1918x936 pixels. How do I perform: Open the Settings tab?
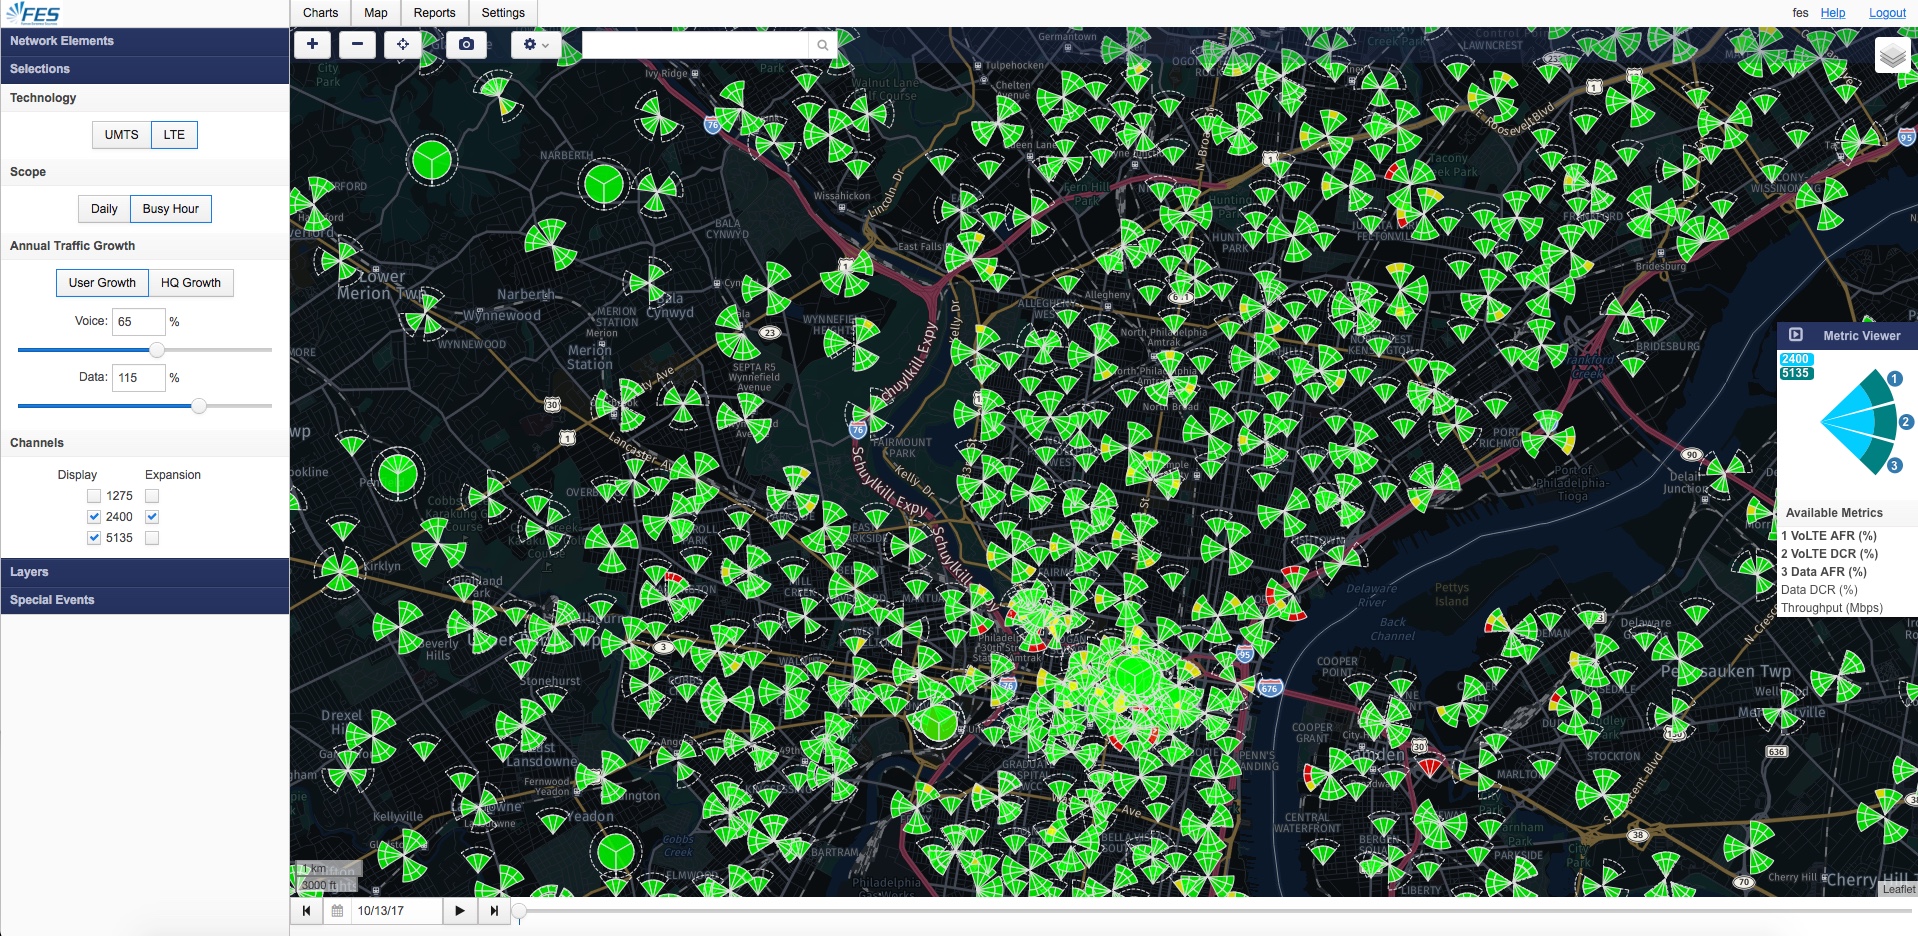point(503,13)
